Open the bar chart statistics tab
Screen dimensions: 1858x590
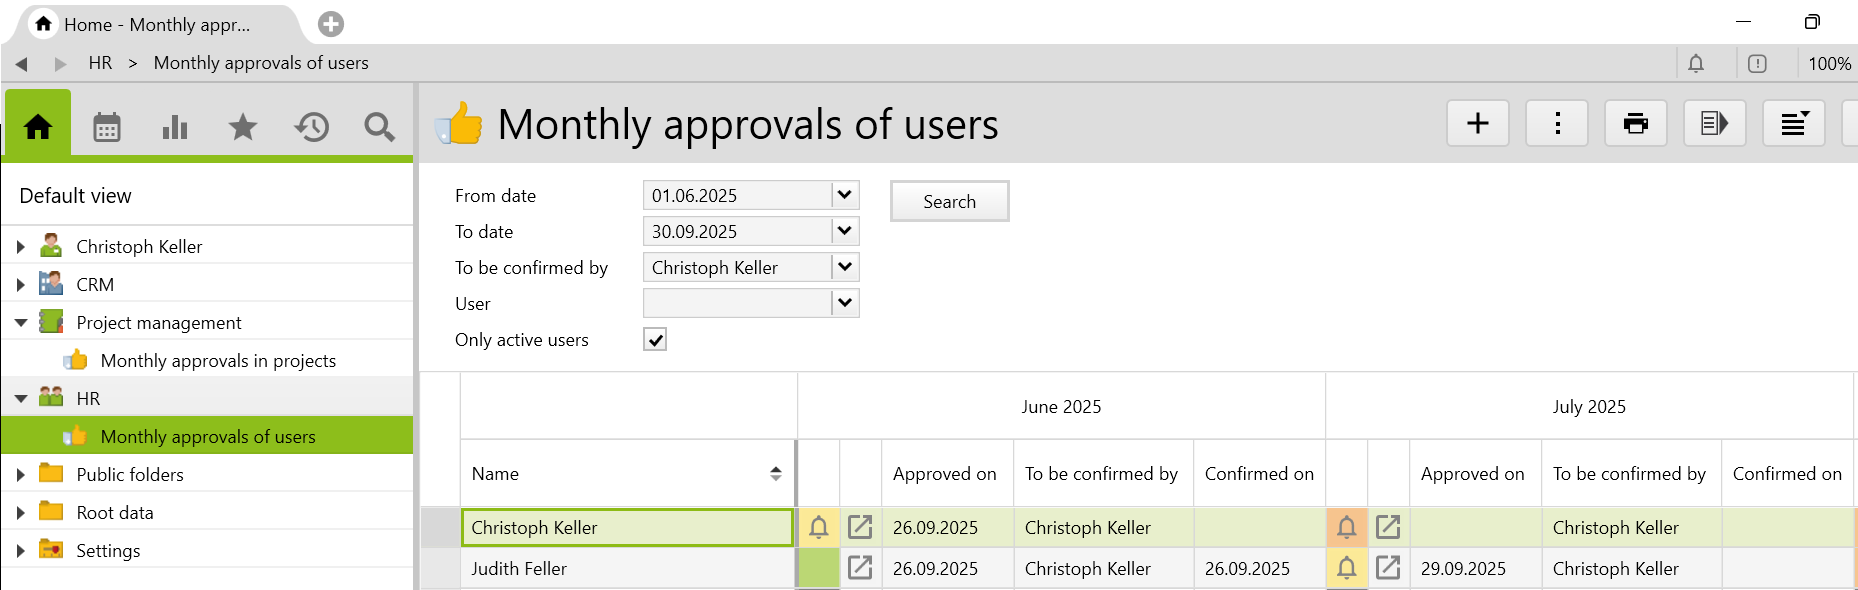click(x=175, y=127)
